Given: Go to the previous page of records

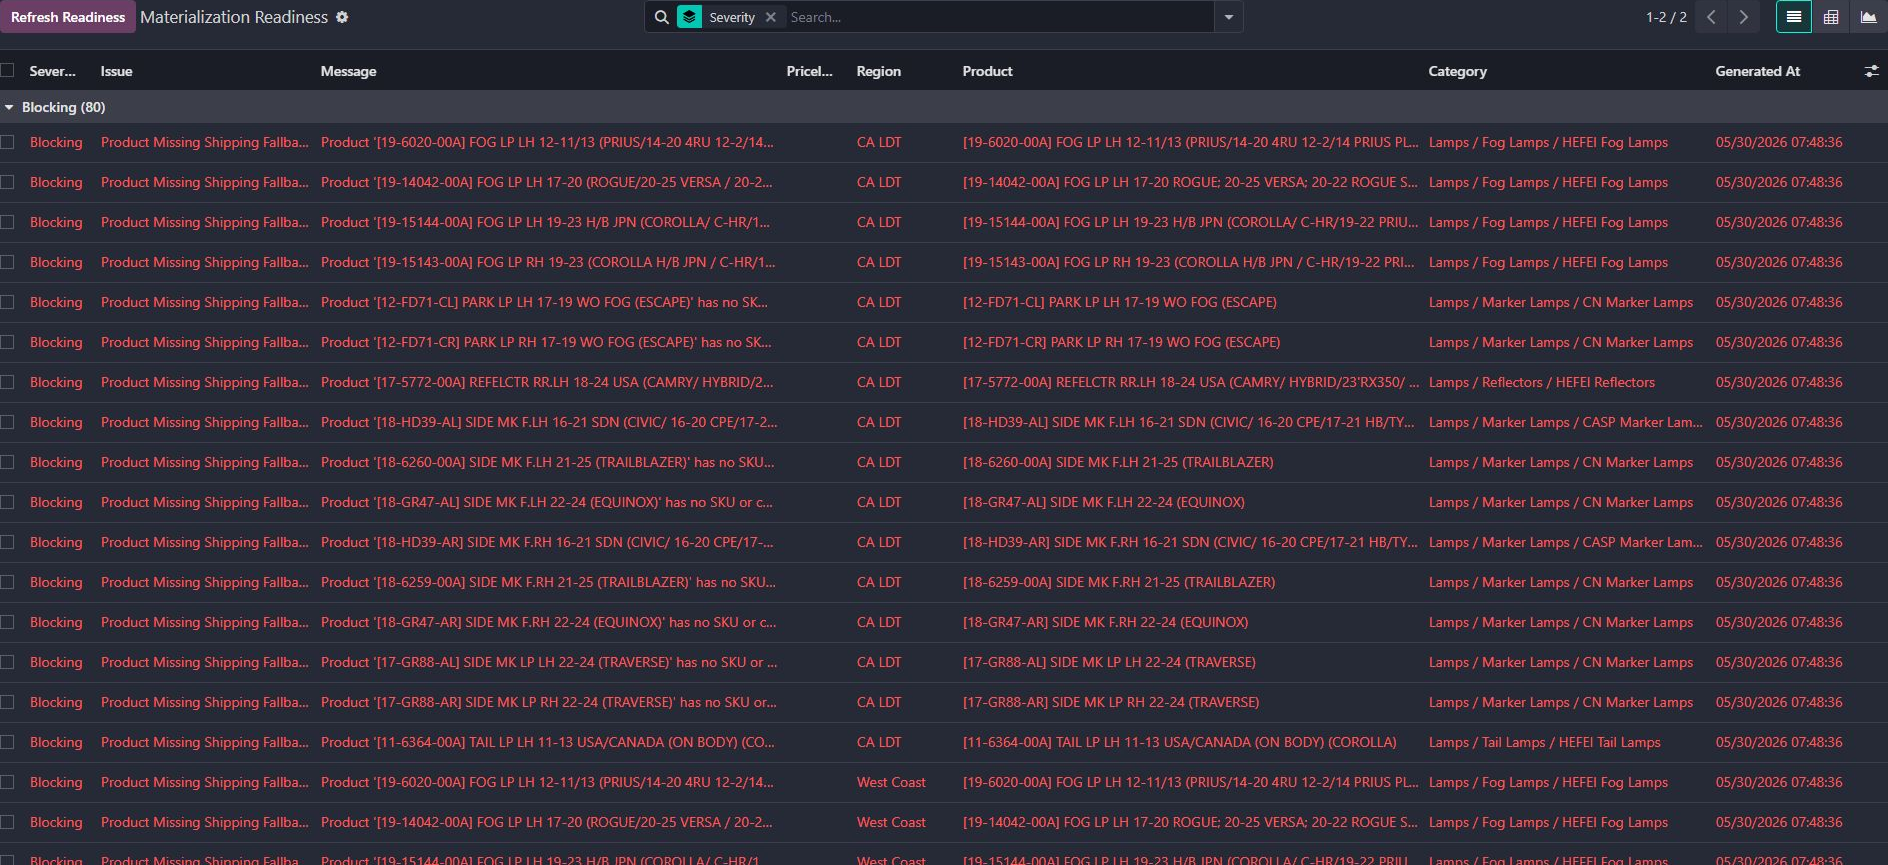Looking at the screenshot, I should (x=1711, y=17).
